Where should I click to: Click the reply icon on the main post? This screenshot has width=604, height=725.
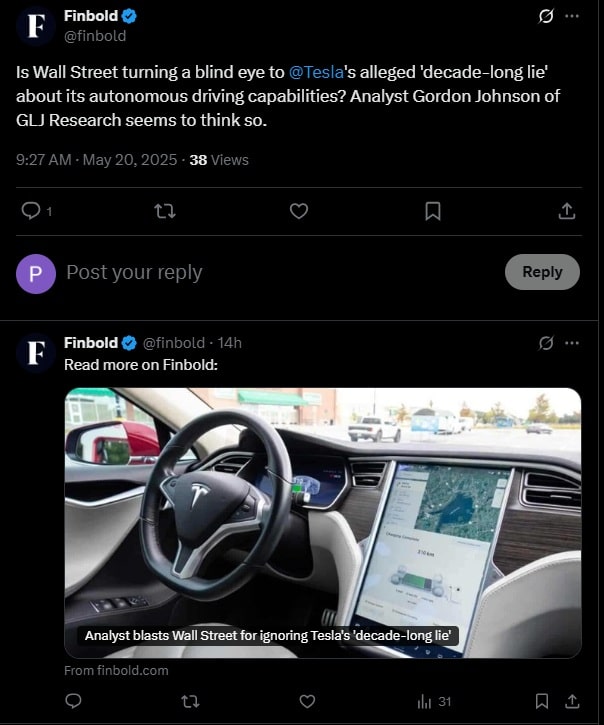[31, 211]
